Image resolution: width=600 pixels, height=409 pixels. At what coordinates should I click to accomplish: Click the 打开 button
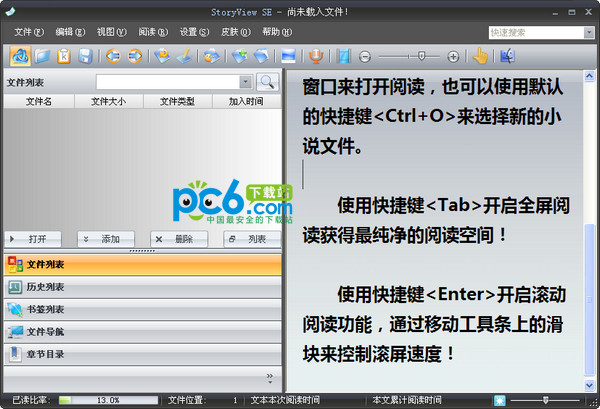point(33,239)
